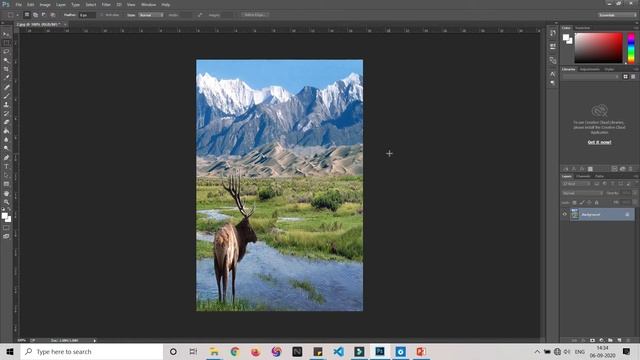Select the Path Selection tool
Image resolution: width=640 pixels, height=360 pixels.
click(x=6, y=176)
